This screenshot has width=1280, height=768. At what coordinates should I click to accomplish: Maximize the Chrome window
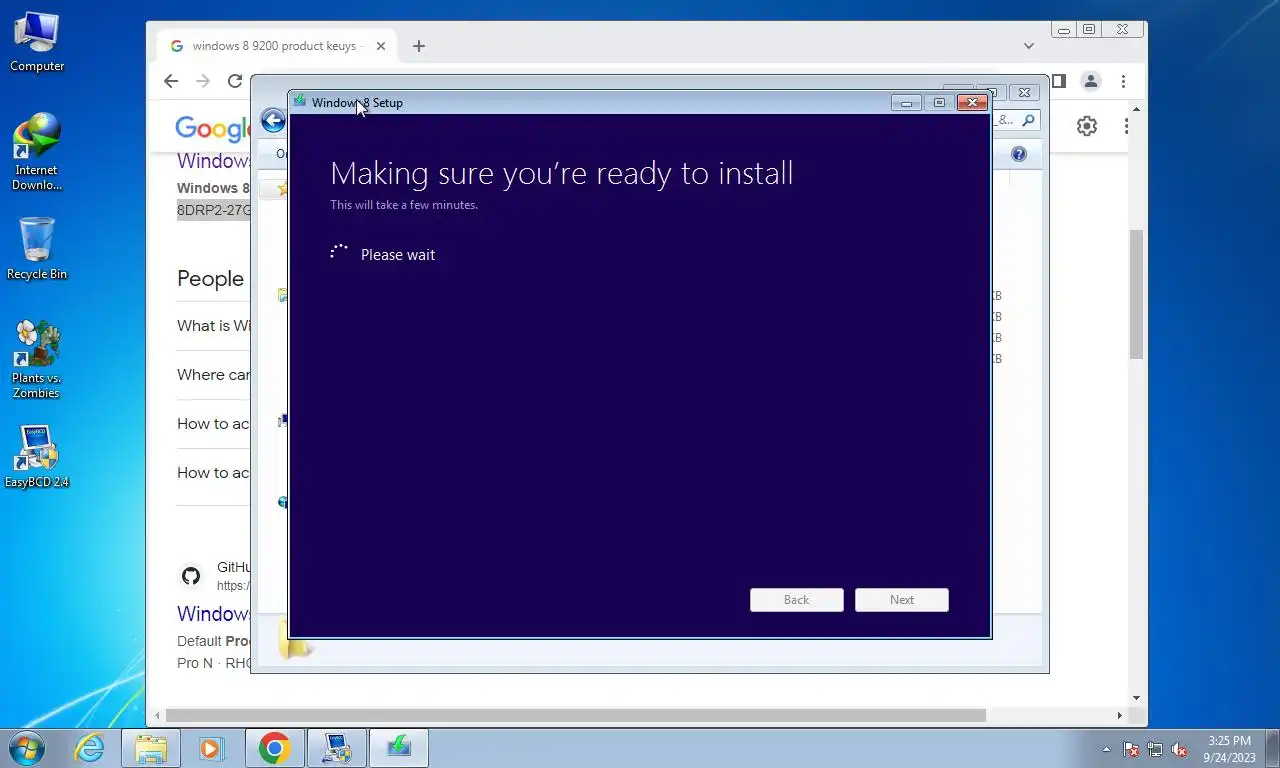pyautogui.click(x=1090, y=30)
